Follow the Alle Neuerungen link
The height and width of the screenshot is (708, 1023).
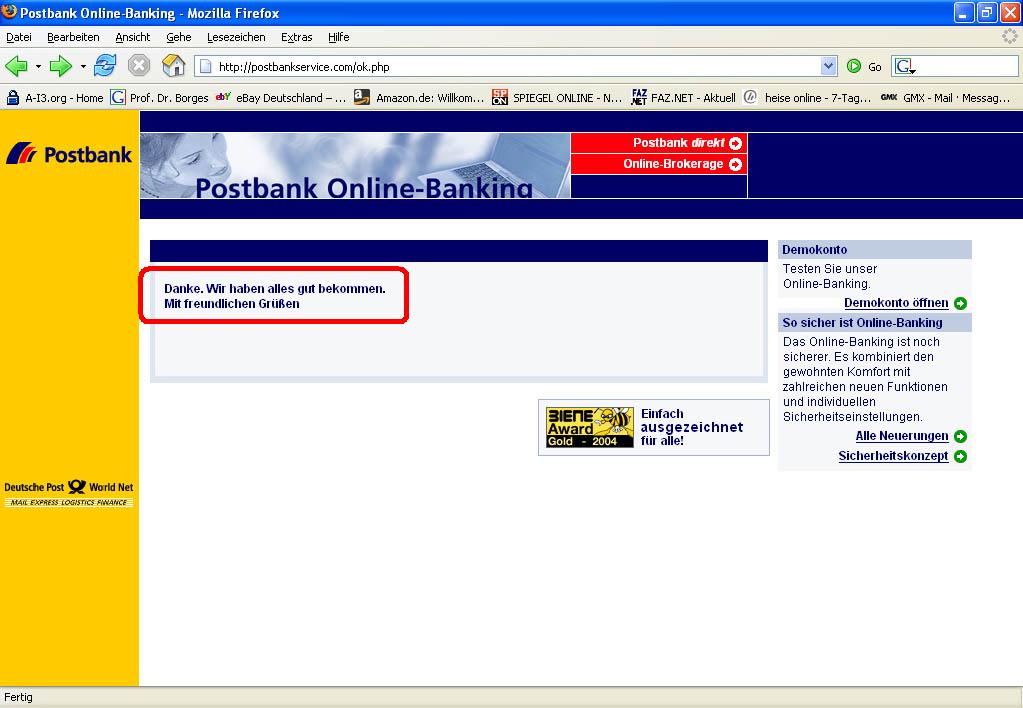(902, 436)
